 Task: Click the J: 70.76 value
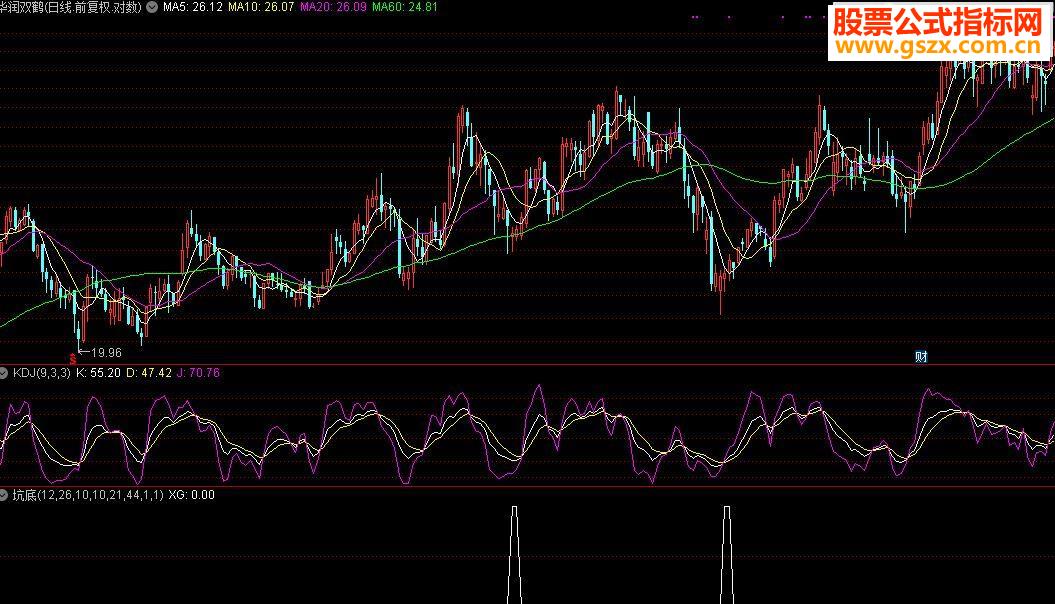(x=198, y=373)
